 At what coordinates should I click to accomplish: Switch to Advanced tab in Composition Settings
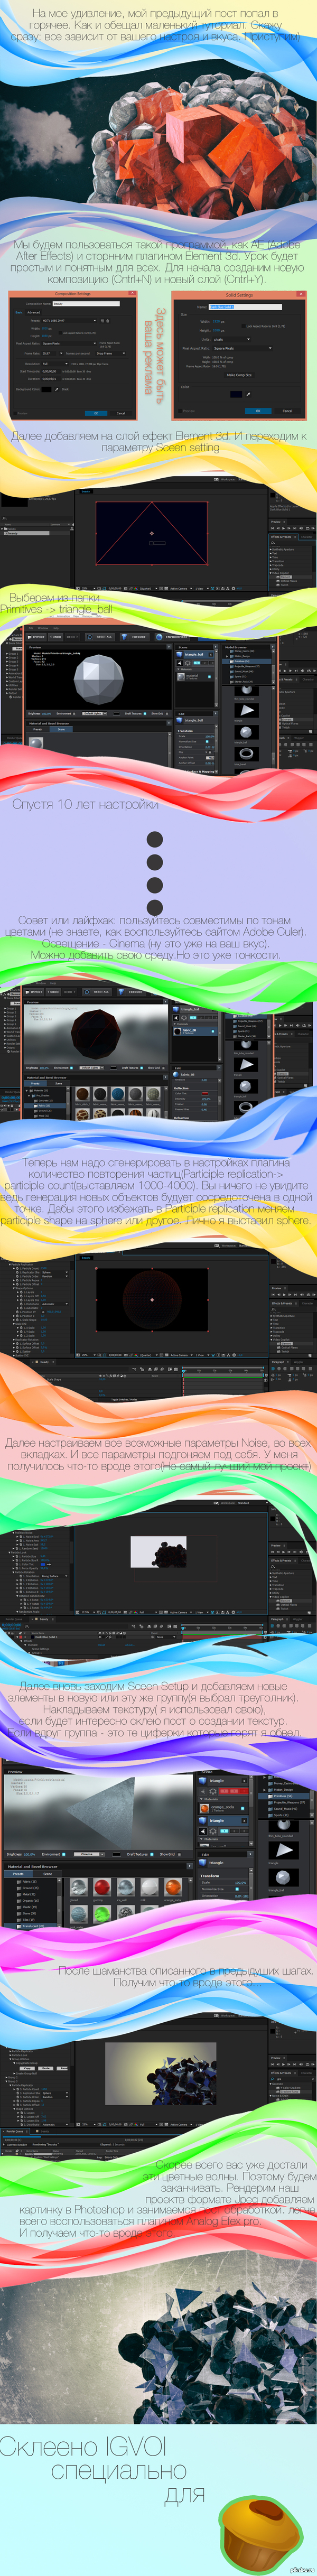pyautogui.click(x=34, y=312)
